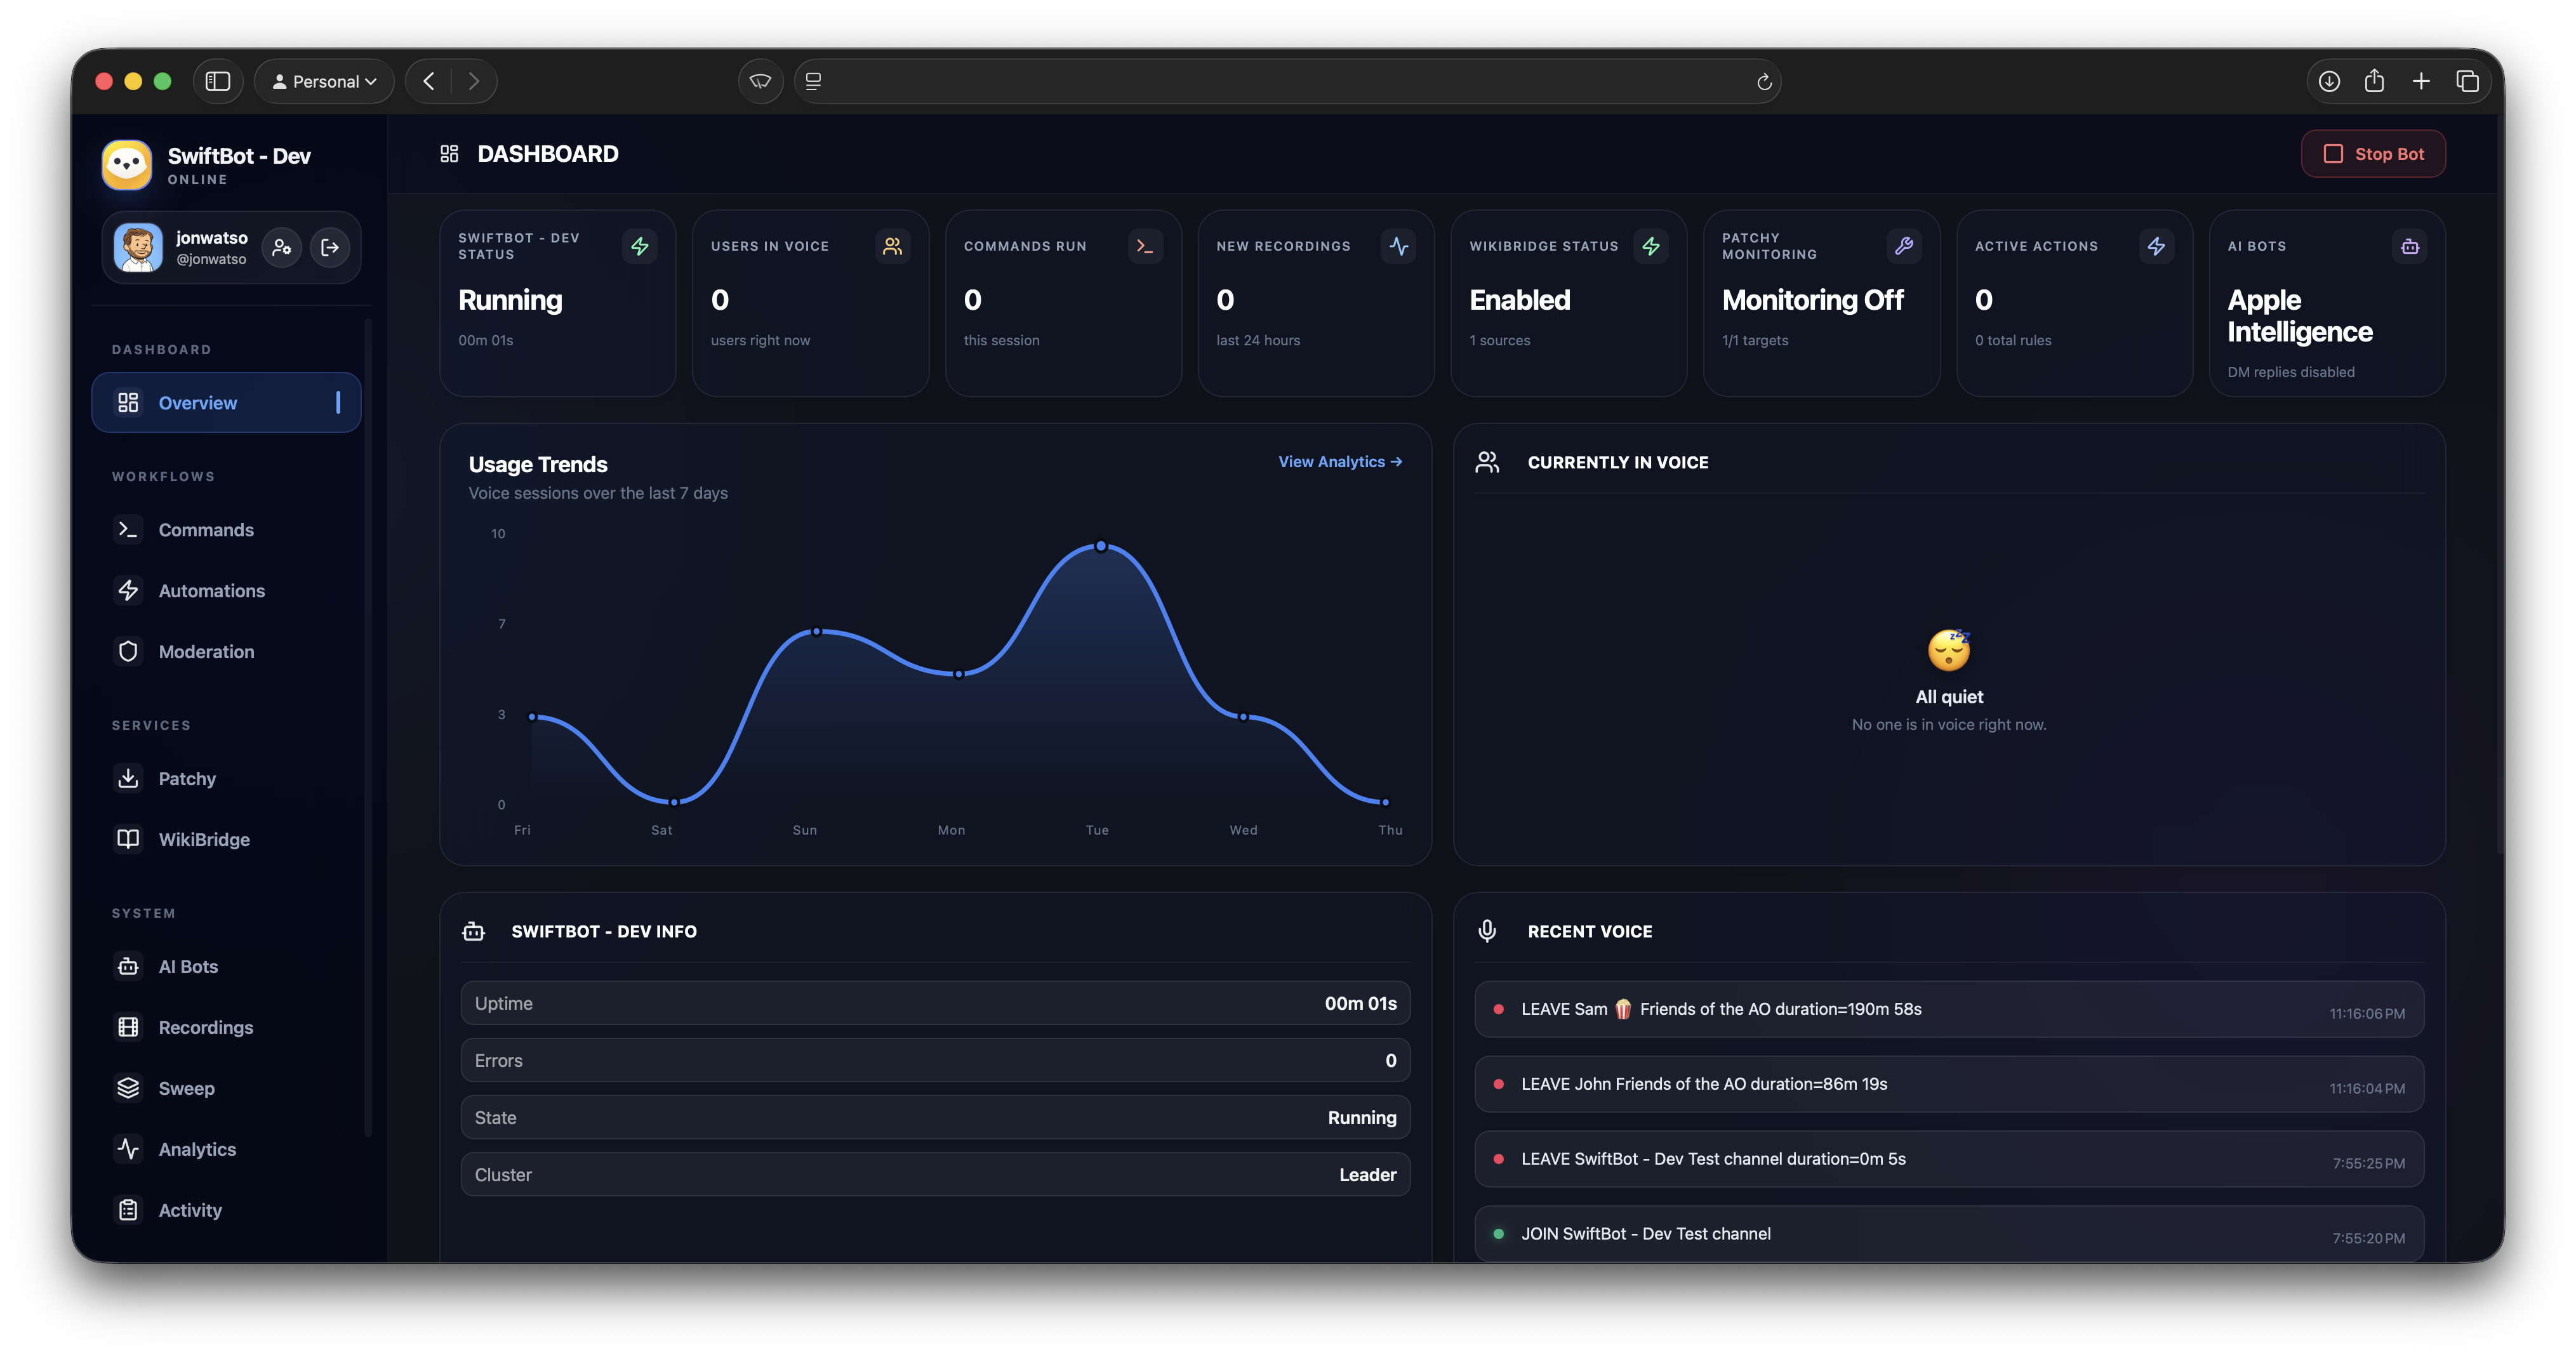2576x1357 pixels.
Task: Select the Overview sidebar item
Action: (x=226, y=403)
